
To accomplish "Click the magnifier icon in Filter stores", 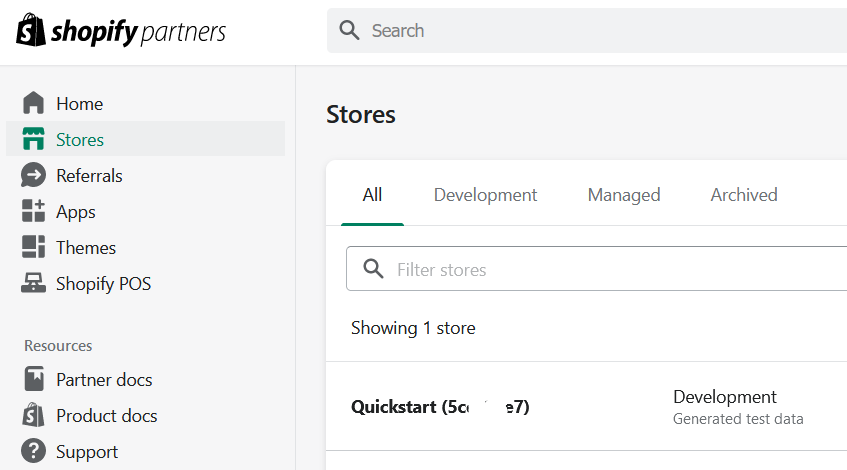I will [374, 270].
